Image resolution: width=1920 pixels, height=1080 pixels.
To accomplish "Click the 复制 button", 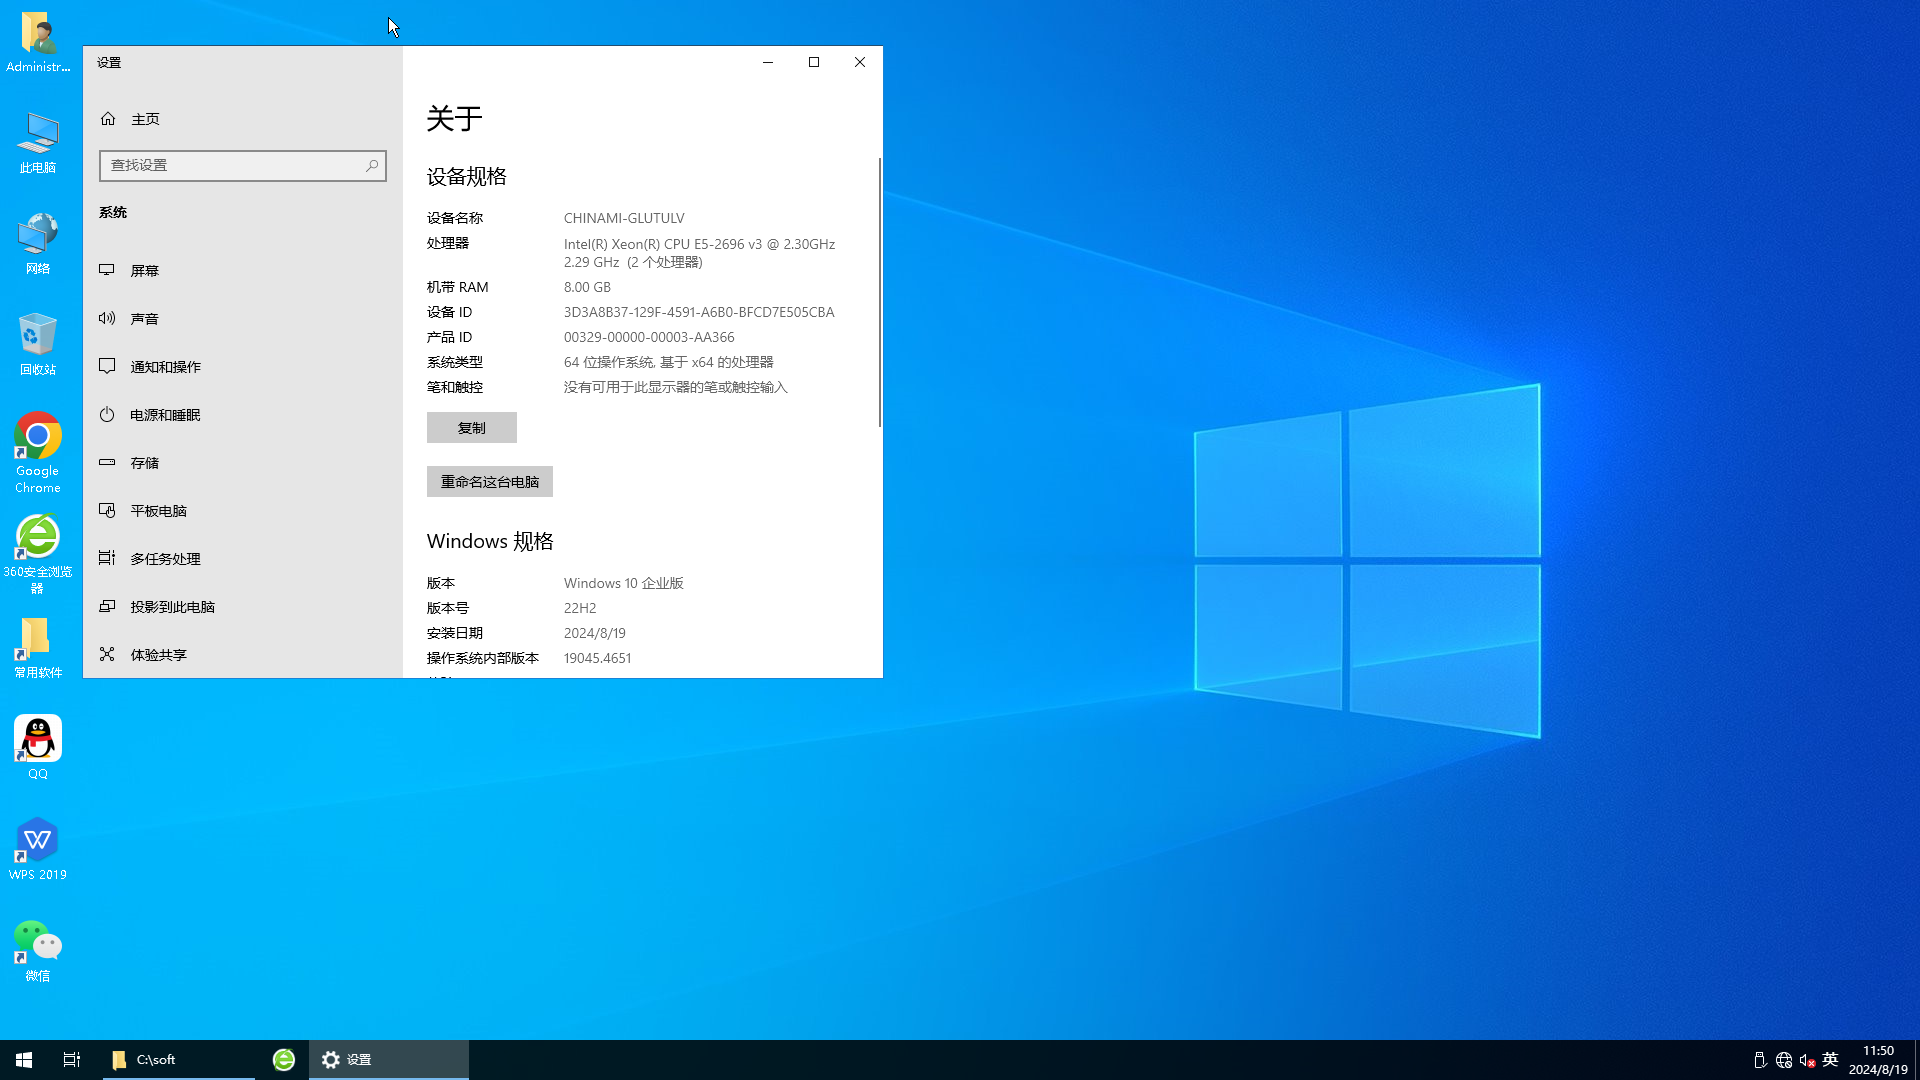I will click(x=472, y=428).
